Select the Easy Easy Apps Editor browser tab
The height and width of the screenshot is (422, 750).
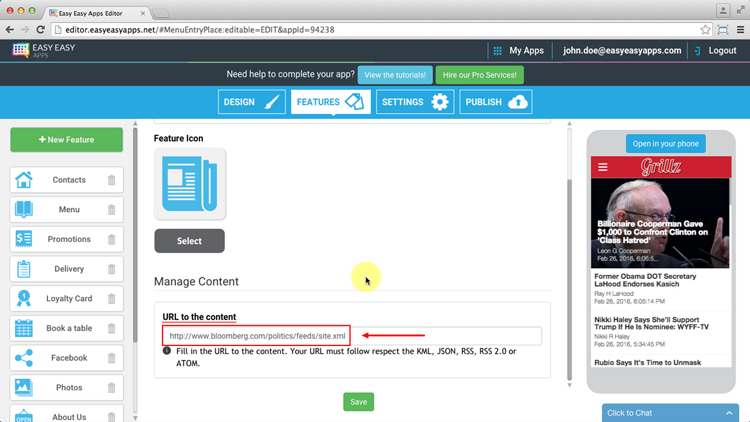tap(96, 13)
